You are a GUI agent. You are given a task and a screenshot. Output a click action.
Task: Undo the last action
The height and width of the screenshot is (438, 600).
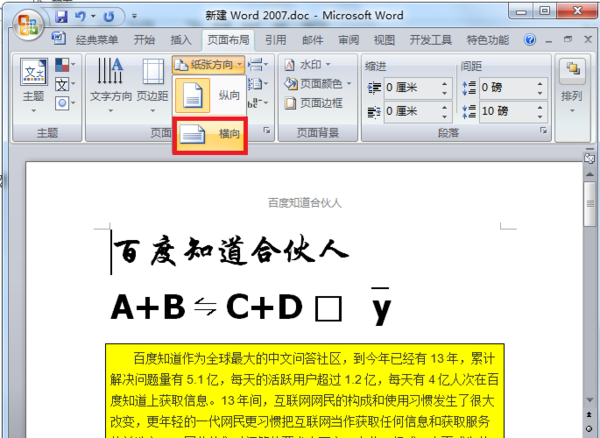[80, 16]
